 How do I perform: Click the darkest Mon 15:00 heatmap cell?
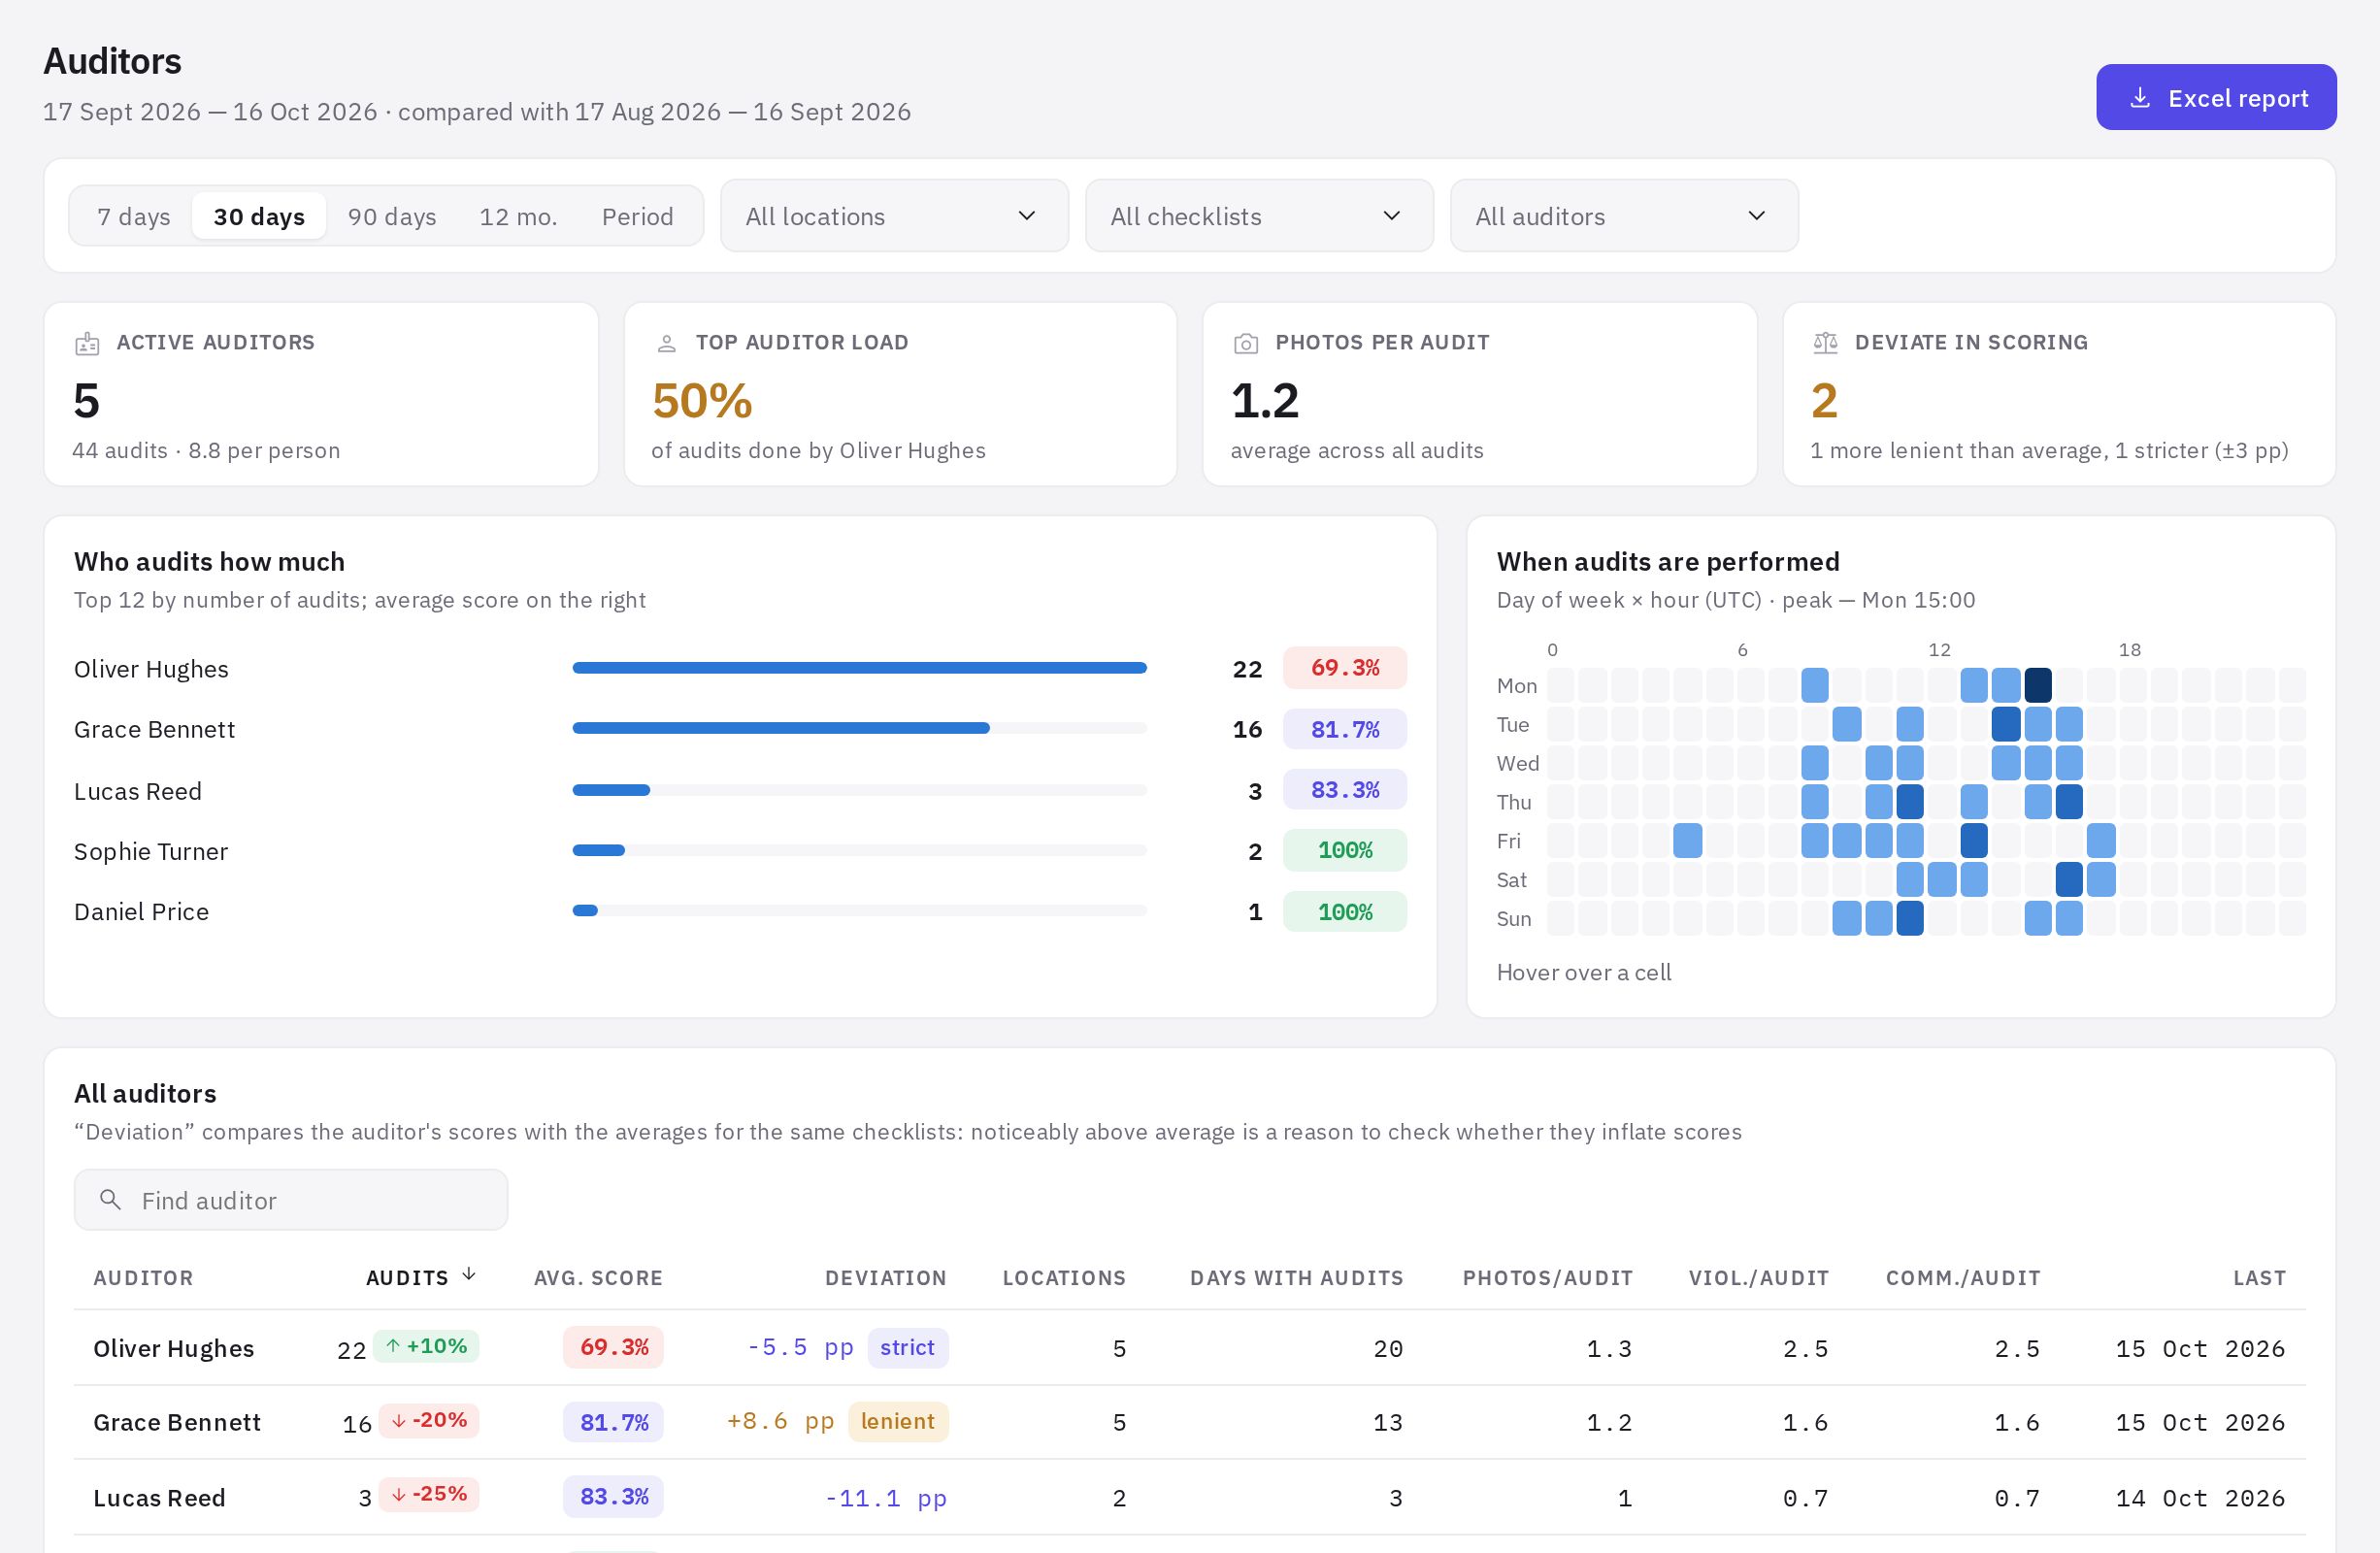(2037, 686)
